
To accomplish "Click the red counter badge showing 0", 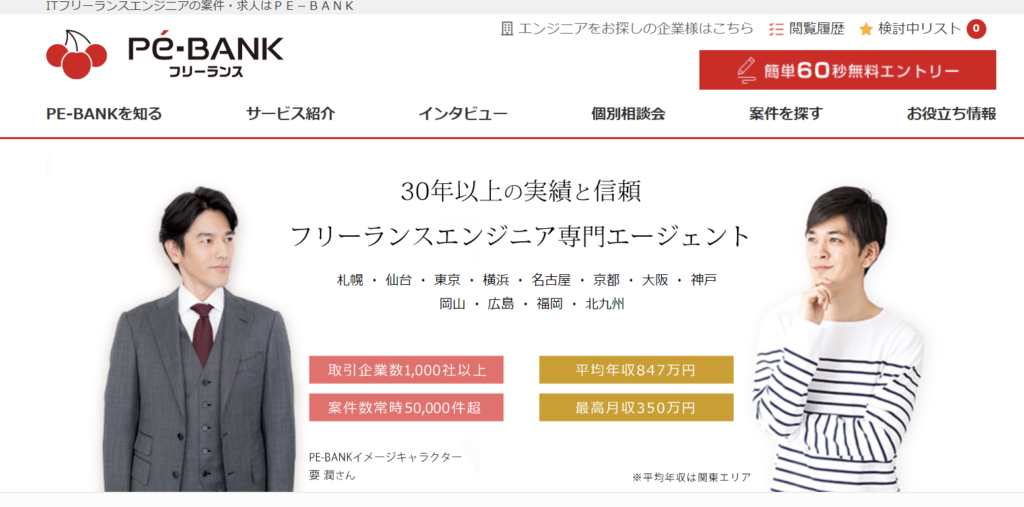I will (x=976, y=29).
